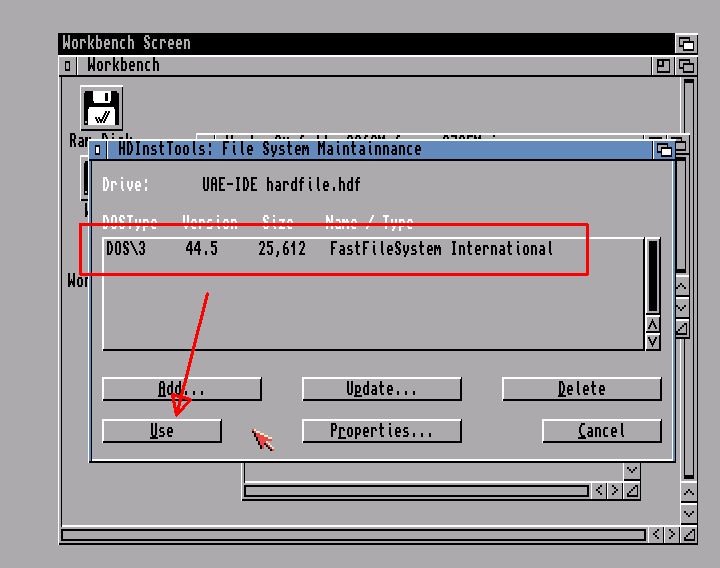
Task: Click the Workbench window depth gadget
Action: click(x=686, y=66)
